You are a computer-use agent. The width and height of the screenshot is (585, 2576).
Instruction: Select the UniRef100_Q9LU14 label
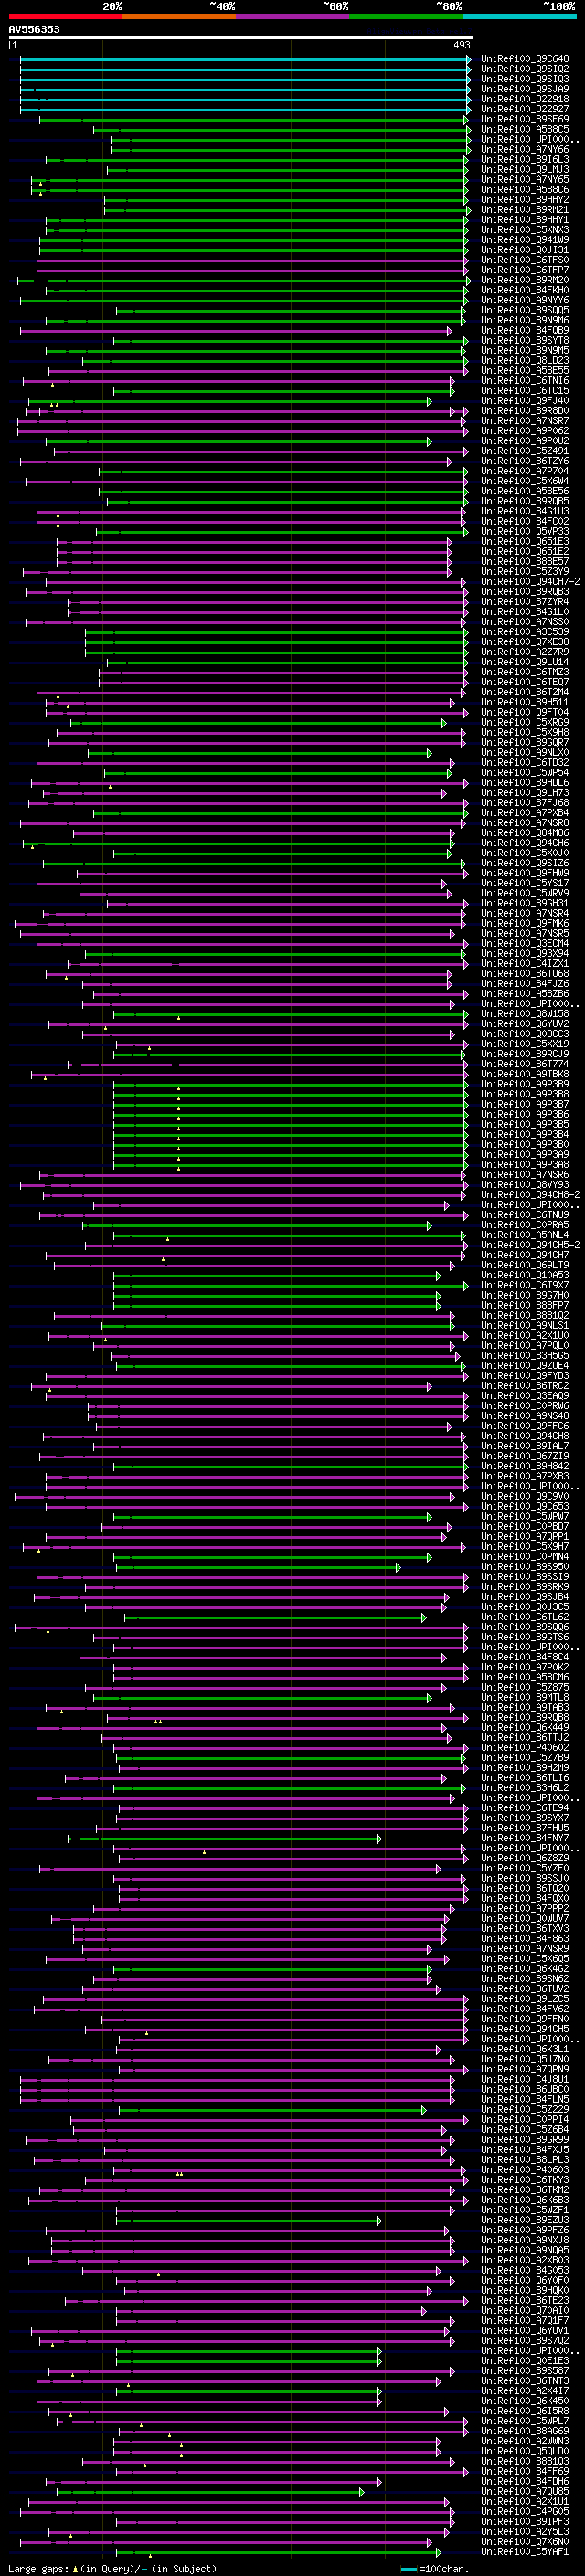(x=525, y=662)
